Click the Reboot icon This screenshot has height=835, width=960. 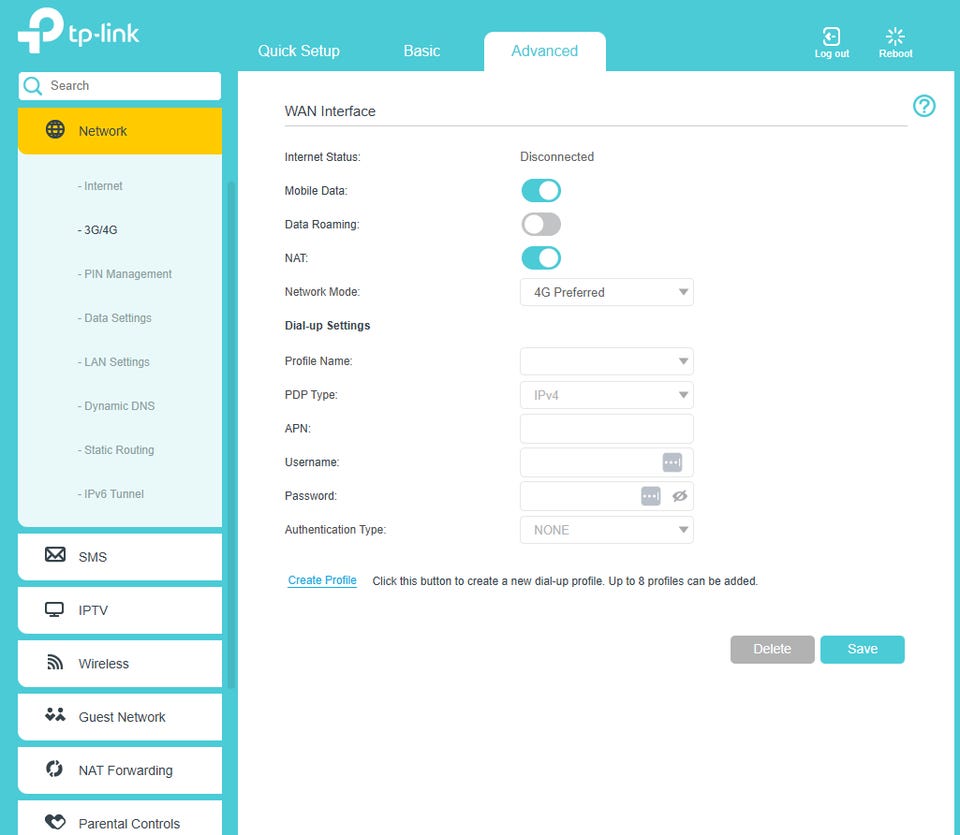895,36
